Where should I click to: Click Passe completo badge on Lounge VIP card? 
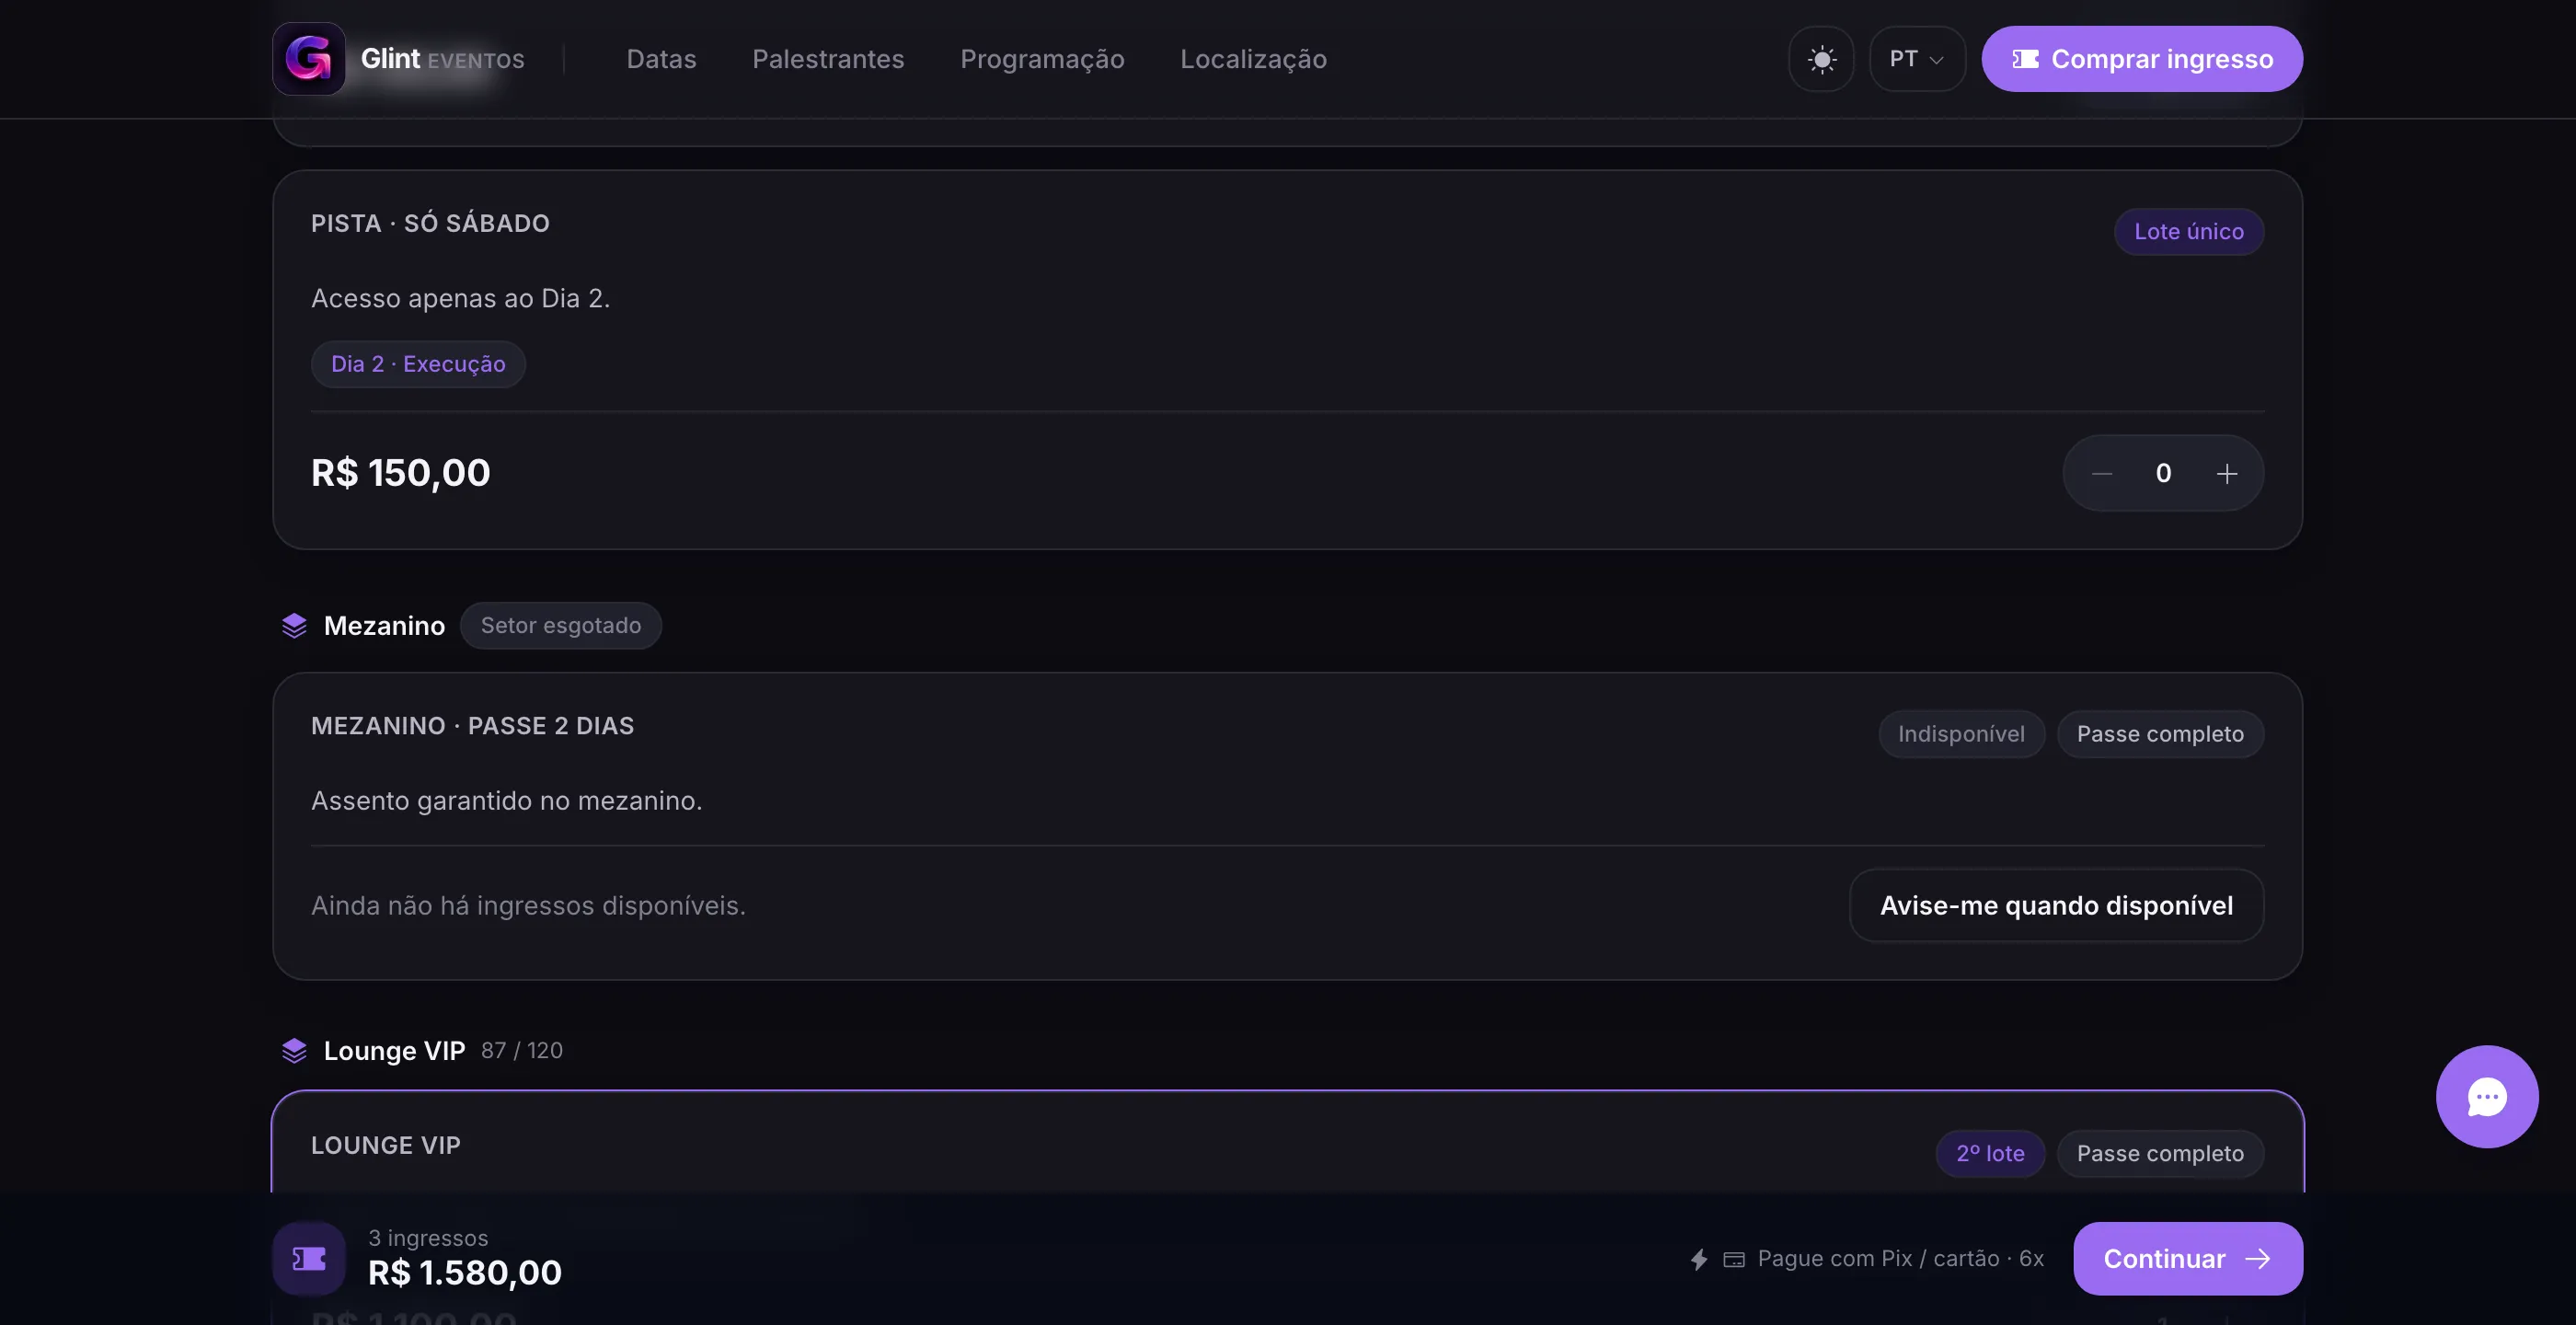[x=2160, y=1154]
